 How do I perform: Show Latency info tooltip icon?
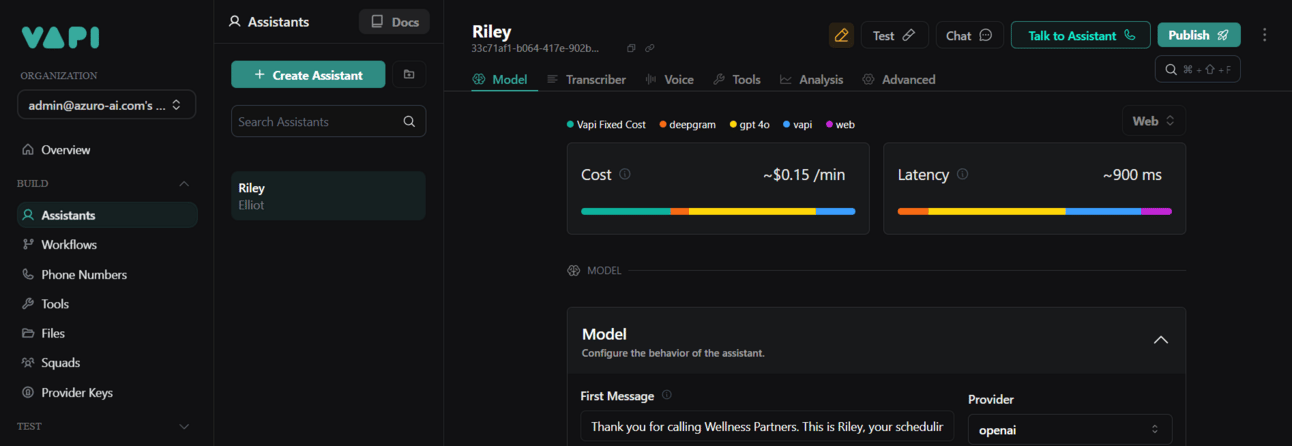point(962,174)
